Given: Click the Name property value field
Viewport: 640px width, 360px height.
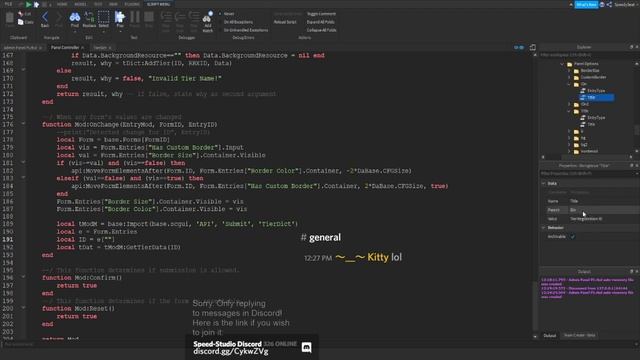Looking at the screenshot, I should (x=603, y=201).
